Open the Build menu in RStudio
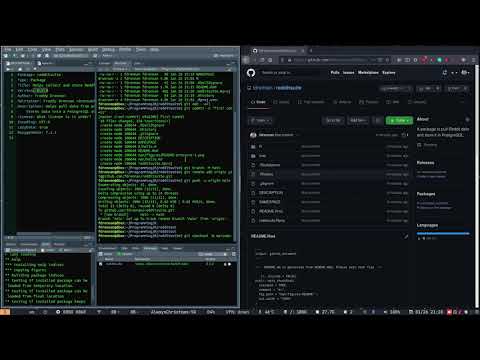The width and height of the screenshot is (480, 360). point(93,50)
